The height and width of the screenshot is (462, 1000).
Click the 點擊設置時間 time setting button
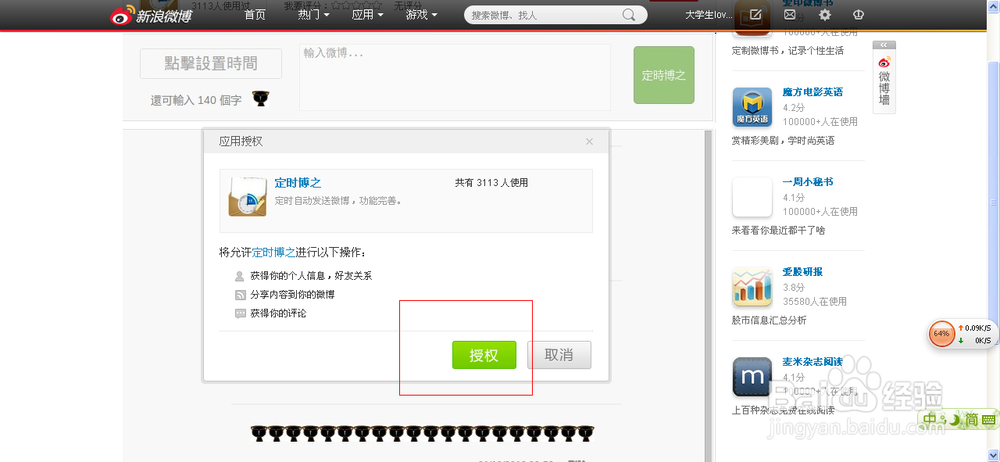[210, 63]
